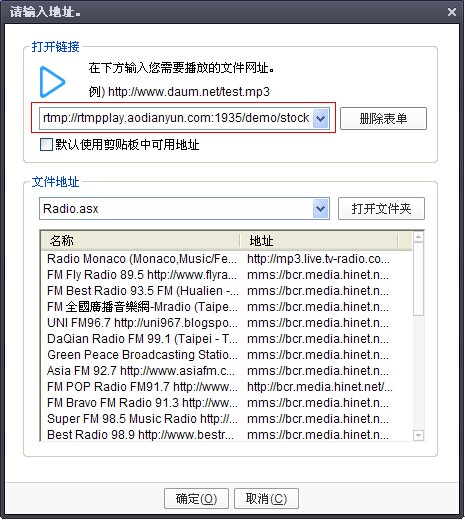Image resolution: width=465 pixels, height=520 pixels.
Task: Select Radio Monaco station entry
Action: [227, 259]
